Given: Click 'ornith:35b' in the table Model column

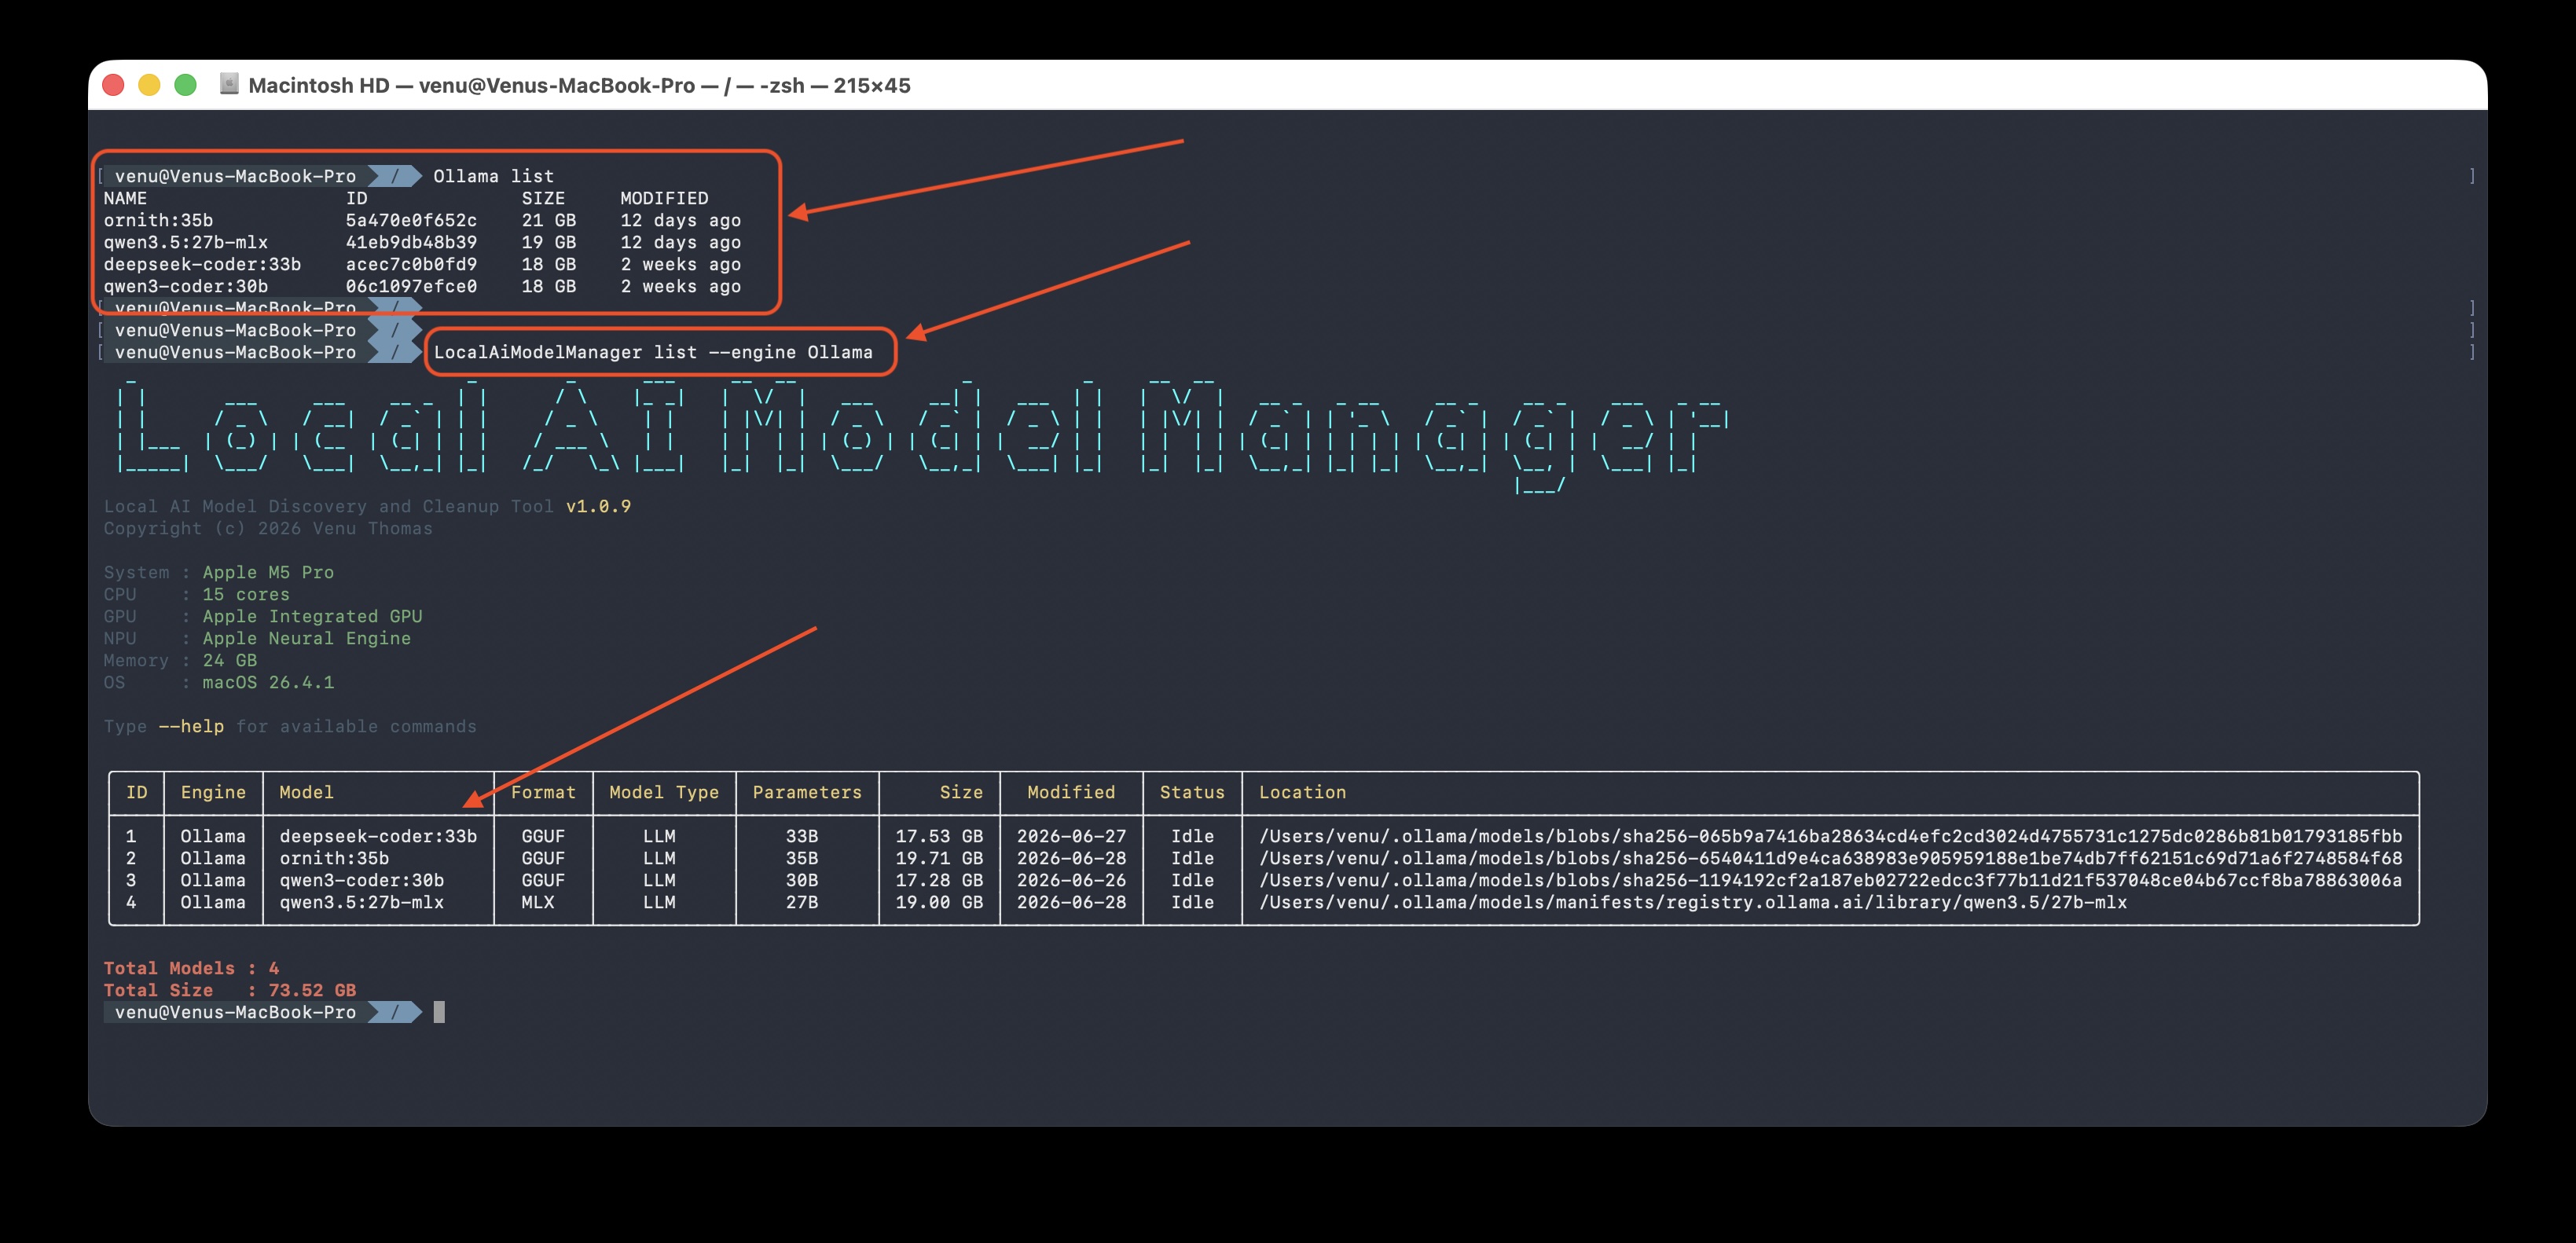Looking at the screenshot, I should click(x=334, y=858).
